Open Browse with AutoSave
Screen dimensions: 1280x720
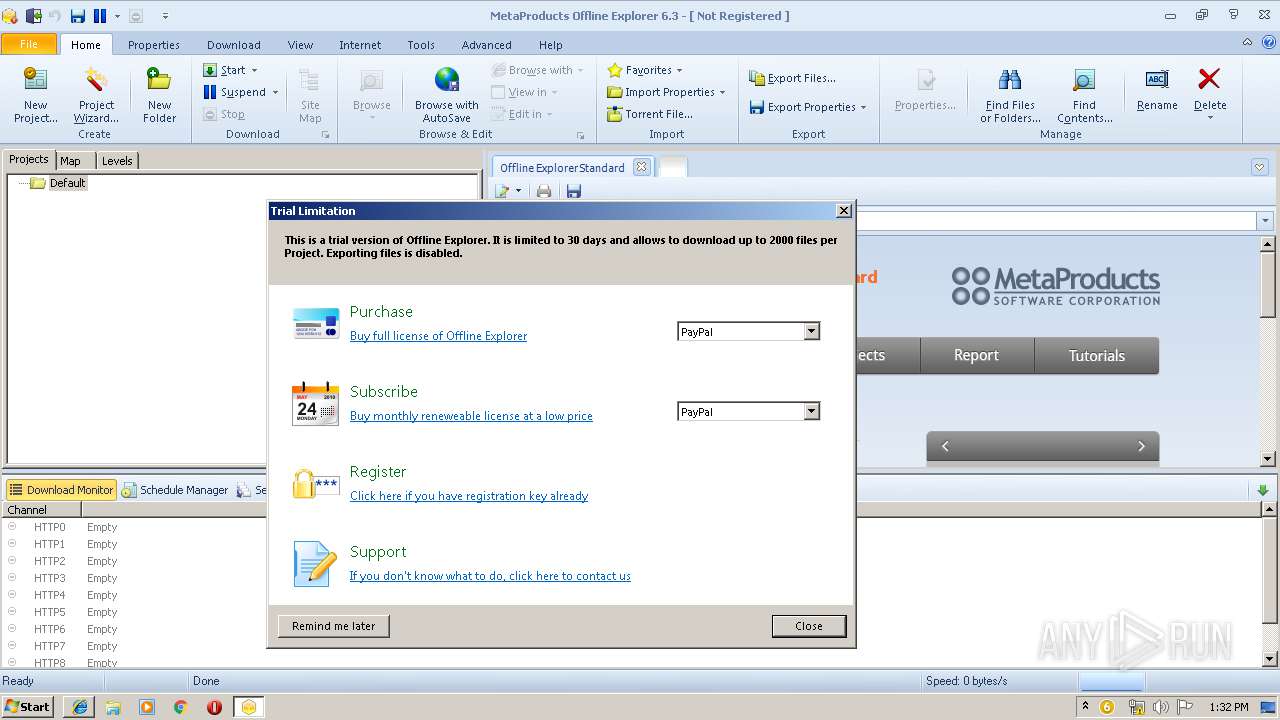pyautogui.click(x=446, y=96)
